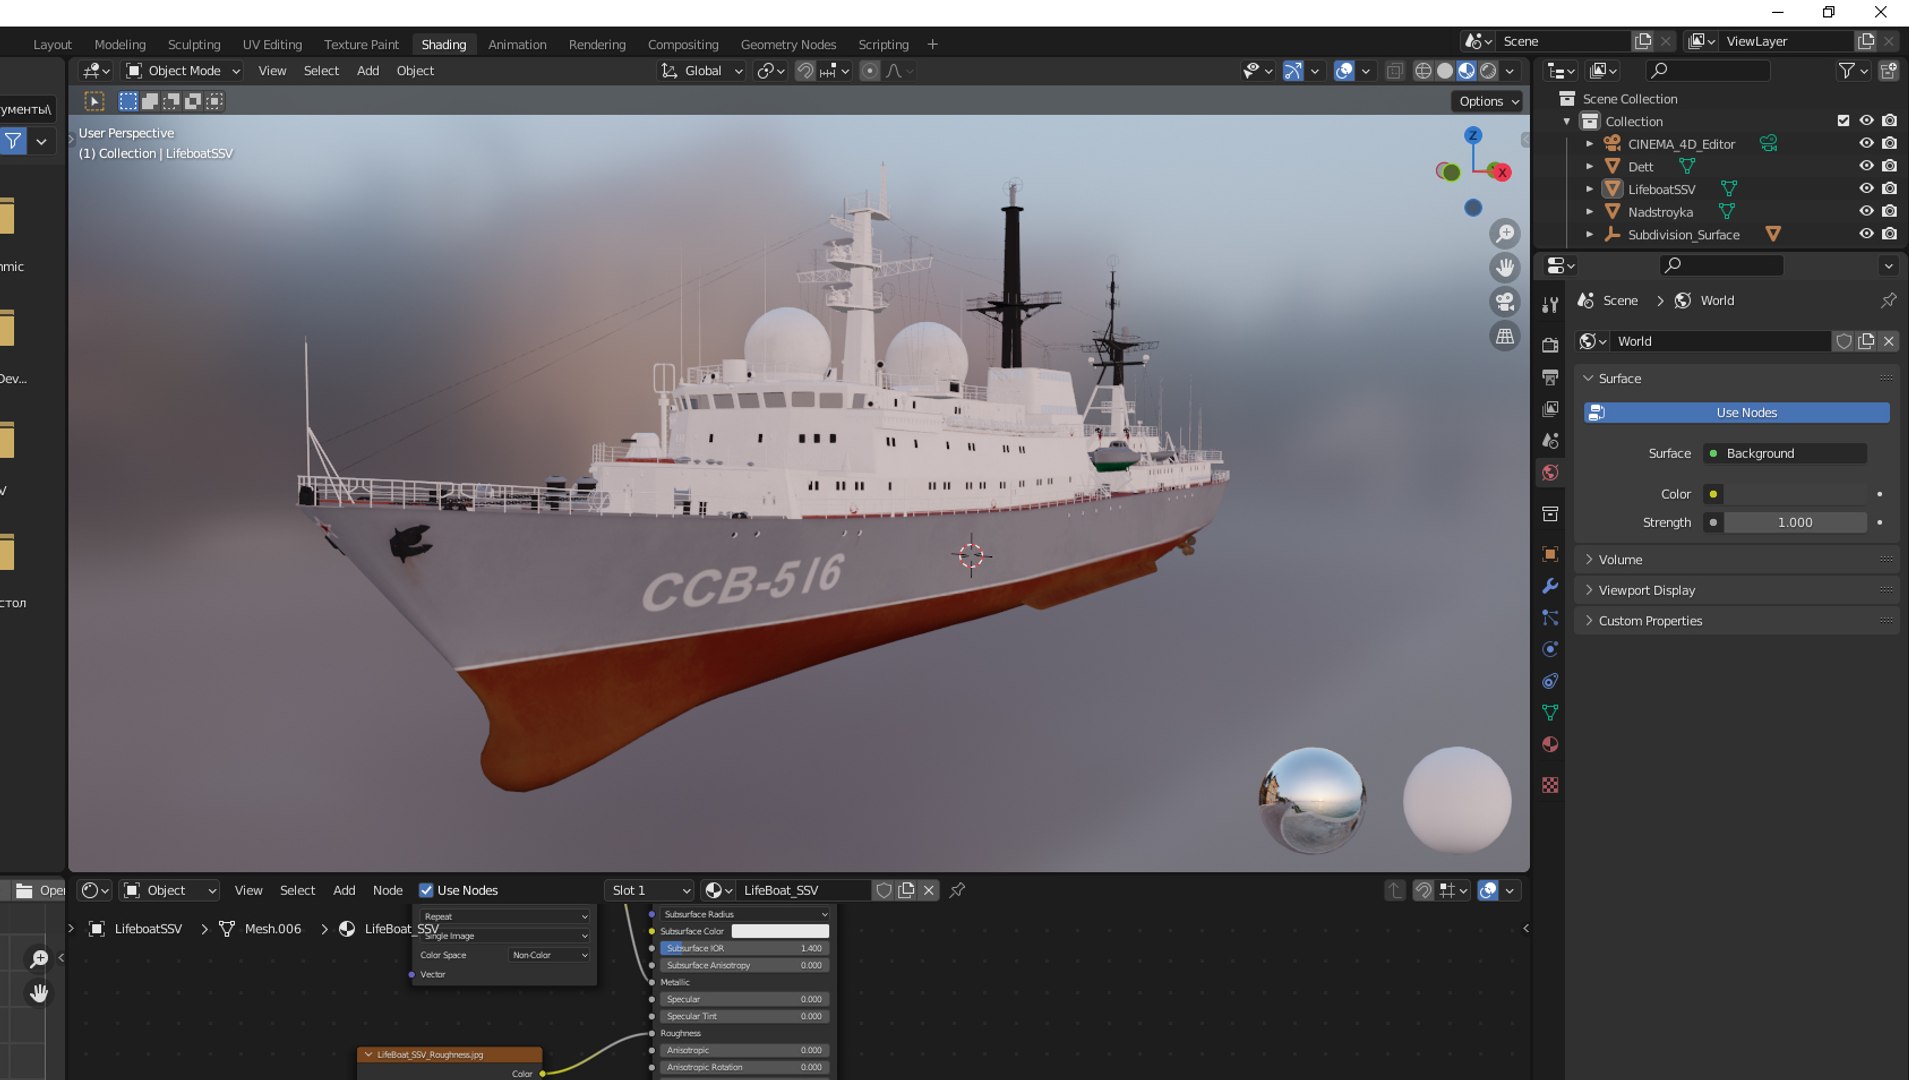Open the Select menu in viewport header

321,71
